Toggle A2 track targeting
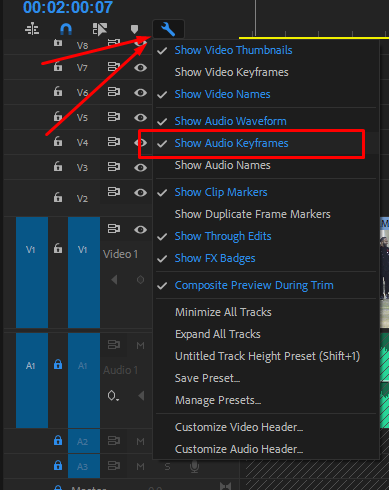 (84, 441)
